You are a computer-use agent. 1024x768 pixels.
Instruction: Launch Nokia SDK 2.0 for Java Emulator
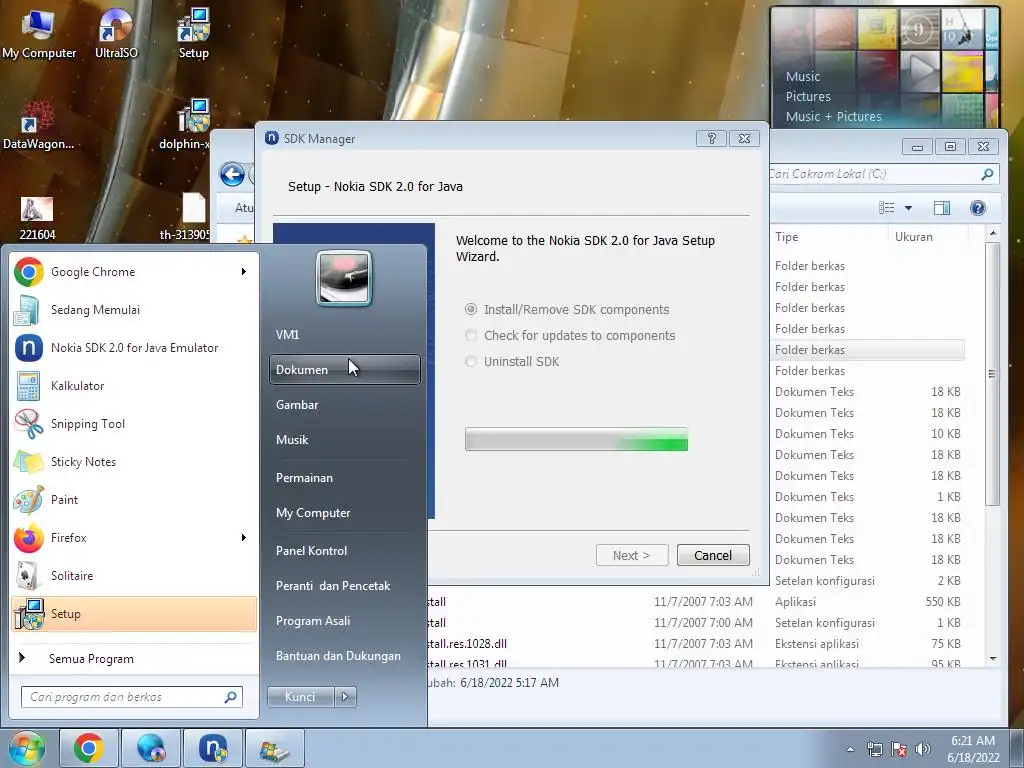[134, 347]
